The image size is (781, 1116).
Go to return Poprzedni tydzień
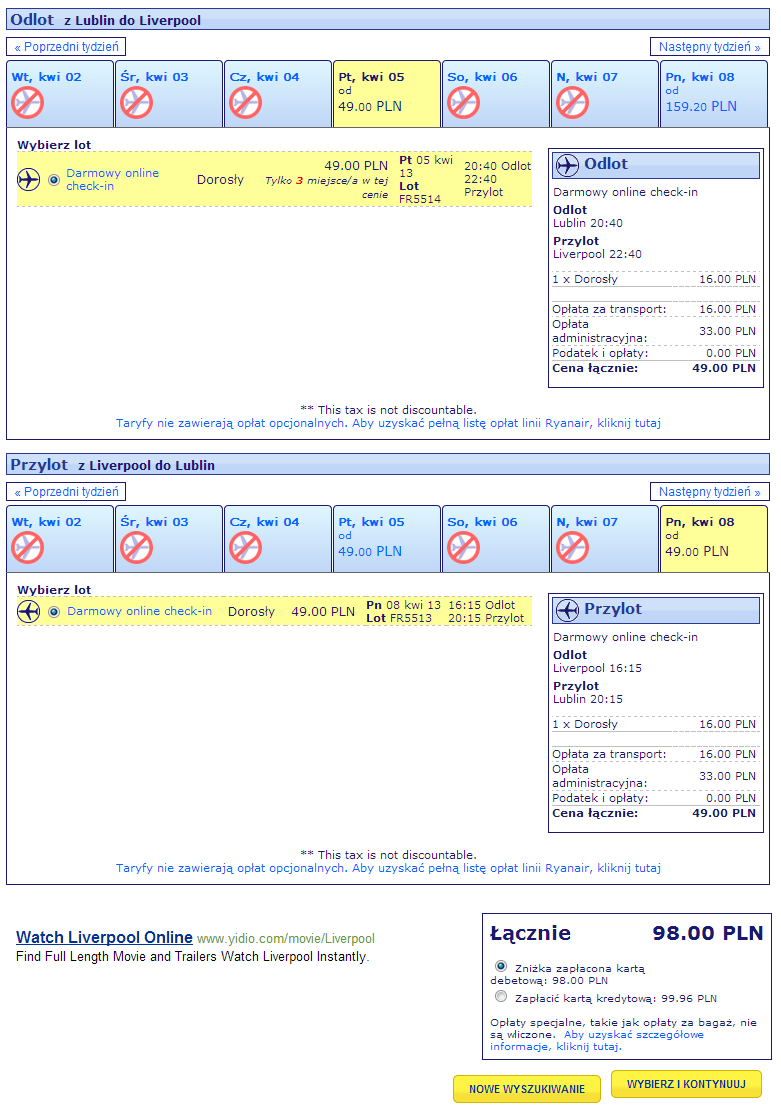[x=66, y=492]
